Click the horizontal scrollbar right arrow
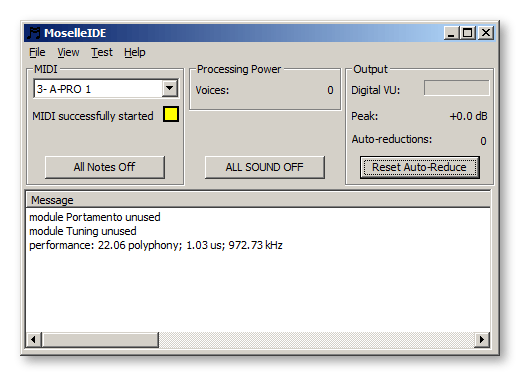 pos(482,339)
